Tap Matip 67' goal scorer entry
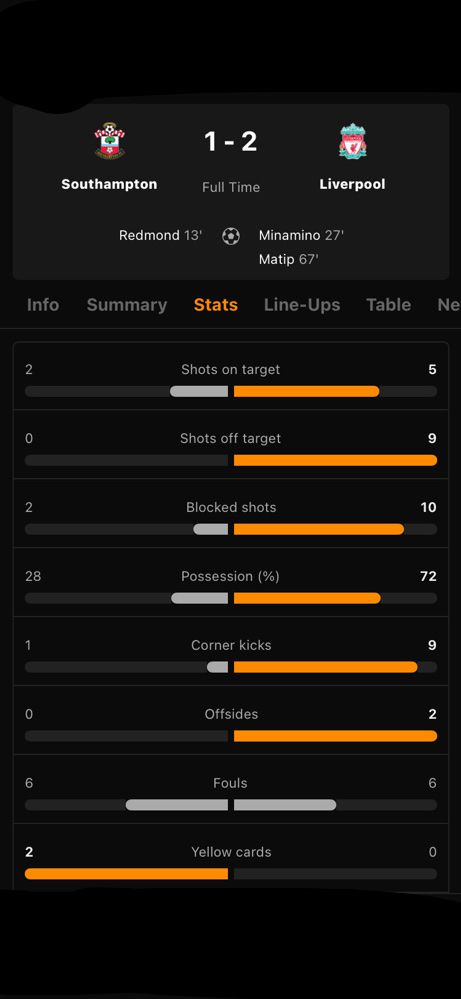This screenshot has width=461, height=999. coord(288,259)
